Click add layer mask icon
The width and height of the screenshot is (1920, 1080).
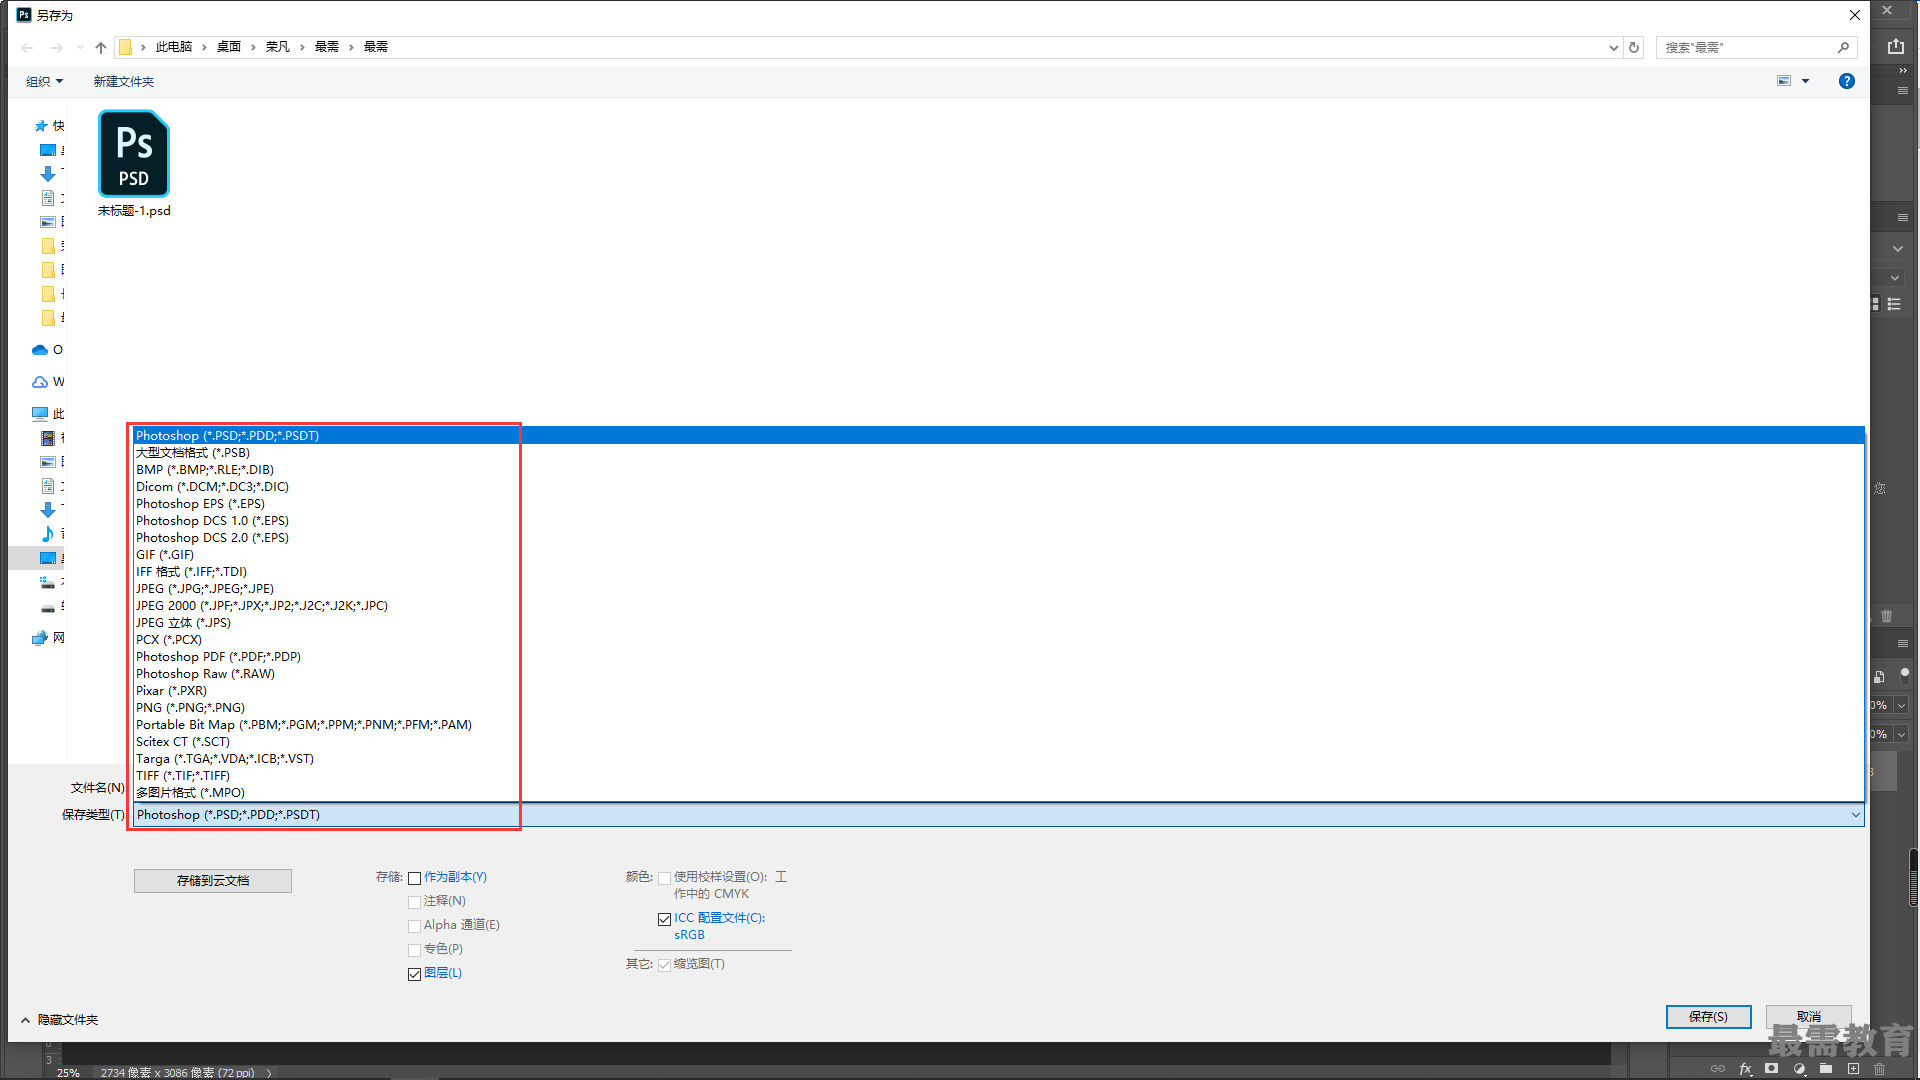click(1772, 1068)
